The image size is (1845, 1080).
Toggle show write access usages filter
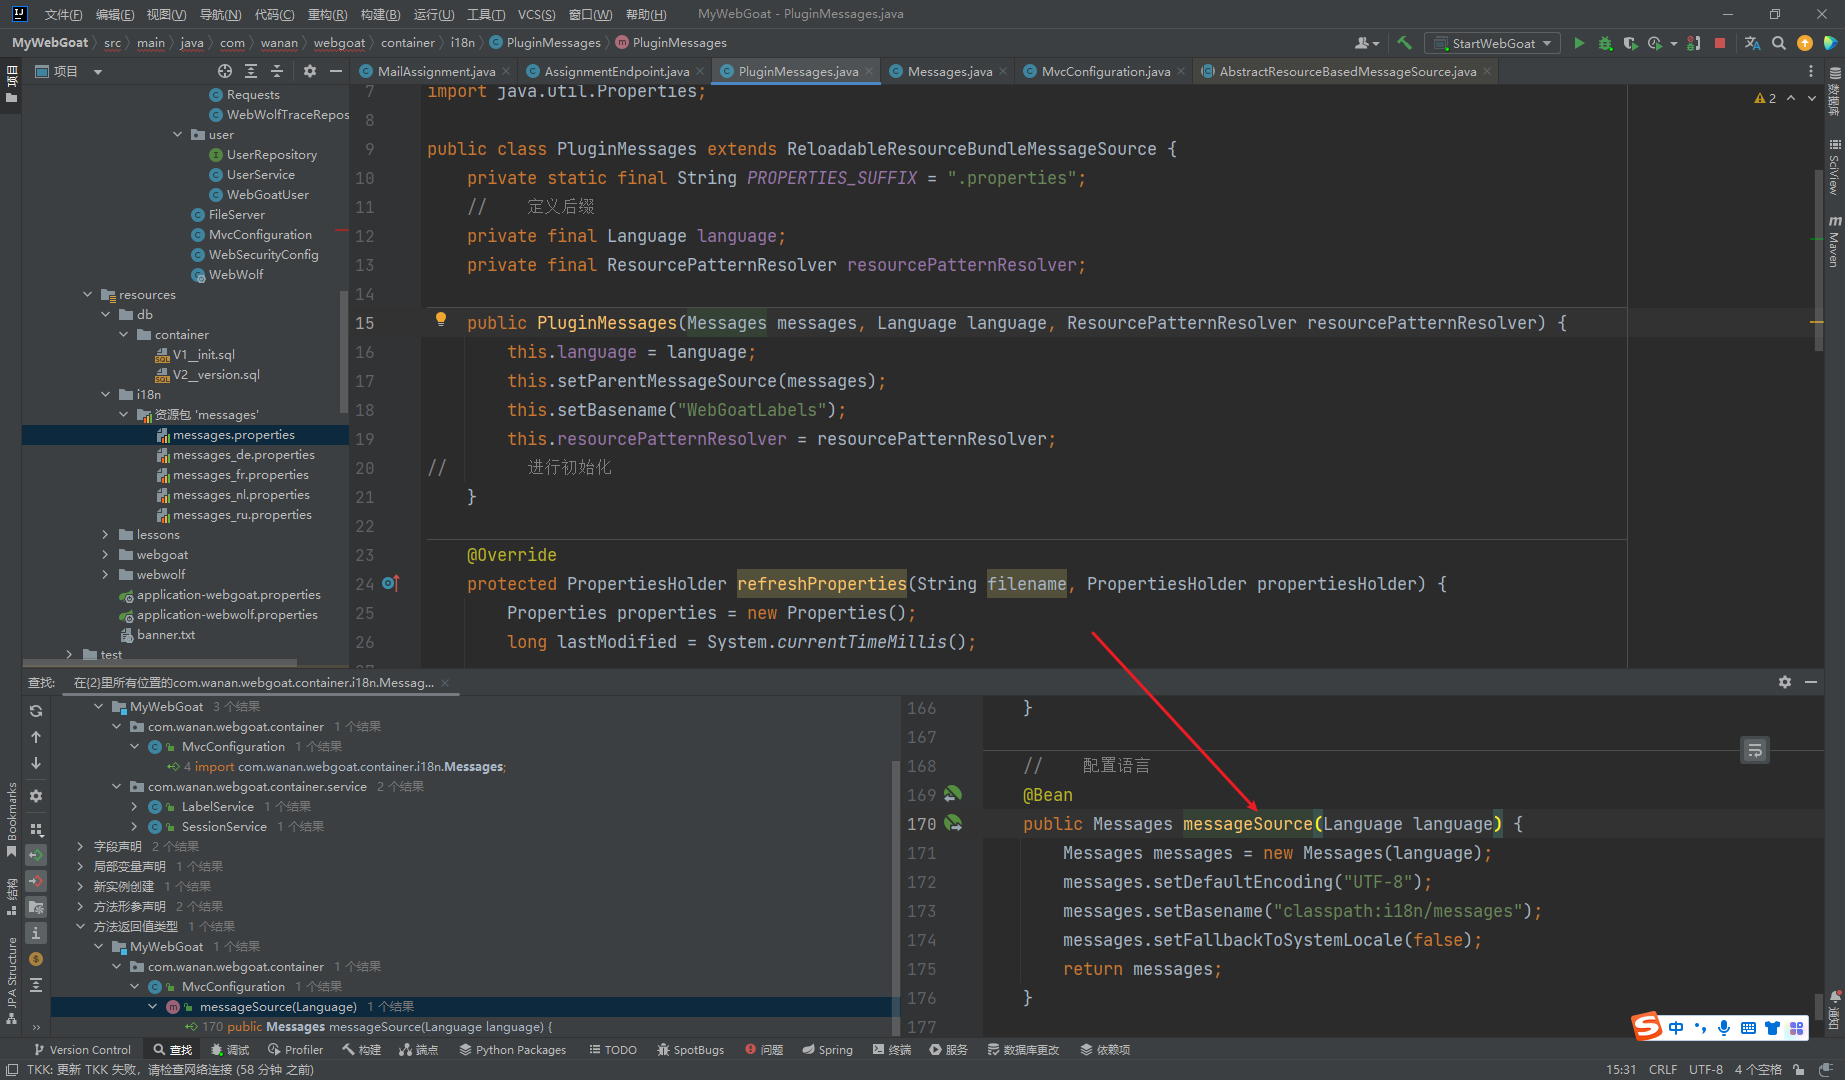click(x=36, y=881)
